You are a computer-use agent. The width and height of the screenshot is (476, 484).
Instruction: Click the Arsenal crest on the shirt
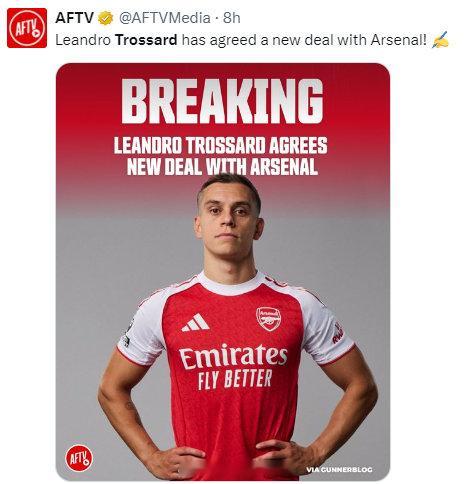(268, 319)
